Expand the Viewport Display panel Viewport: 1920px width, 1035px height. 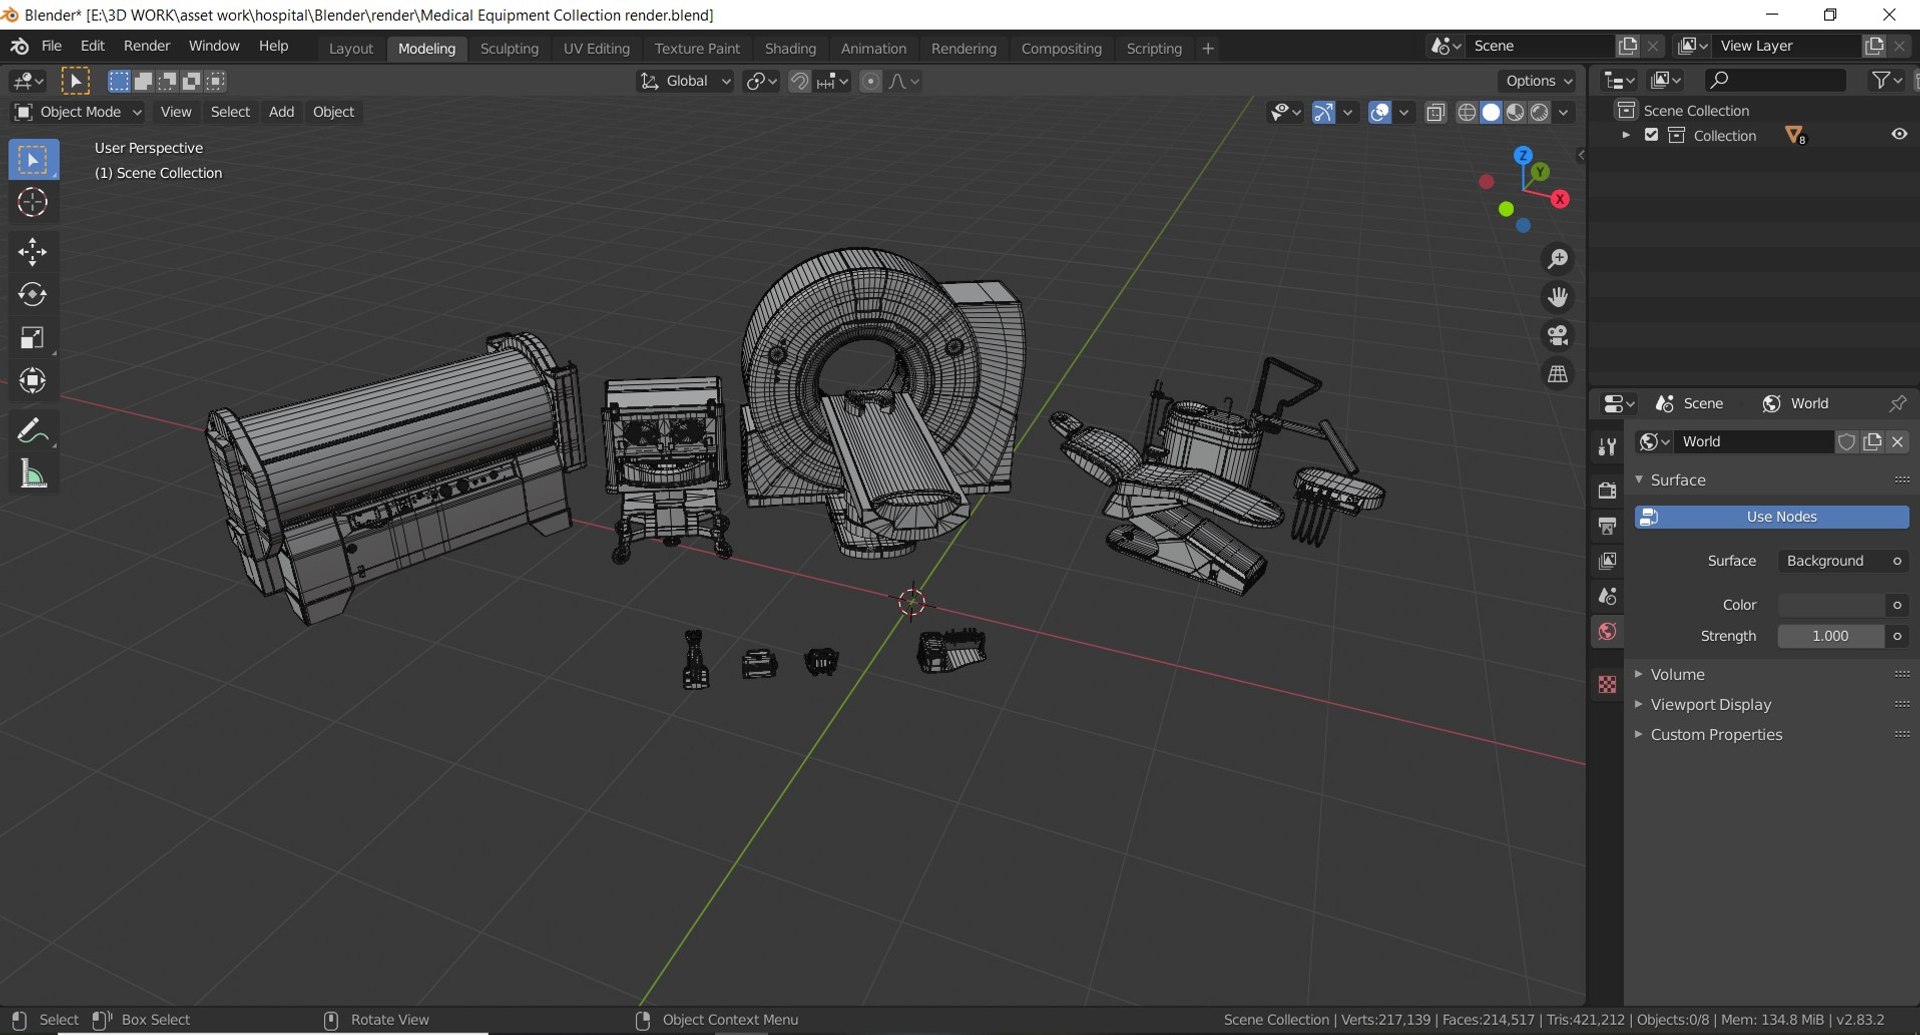pyautogui.click(x=1710, y=705)
